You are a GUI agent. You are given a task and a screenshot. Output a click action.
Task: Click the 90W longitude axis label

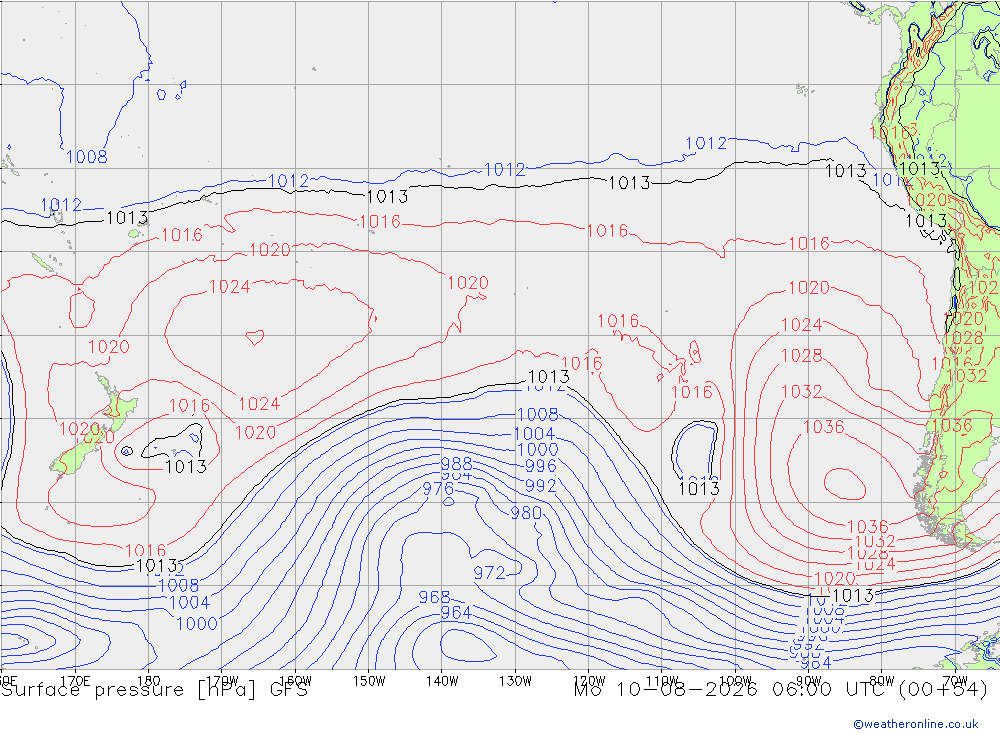pyautogui.click(x=809, y=681)
